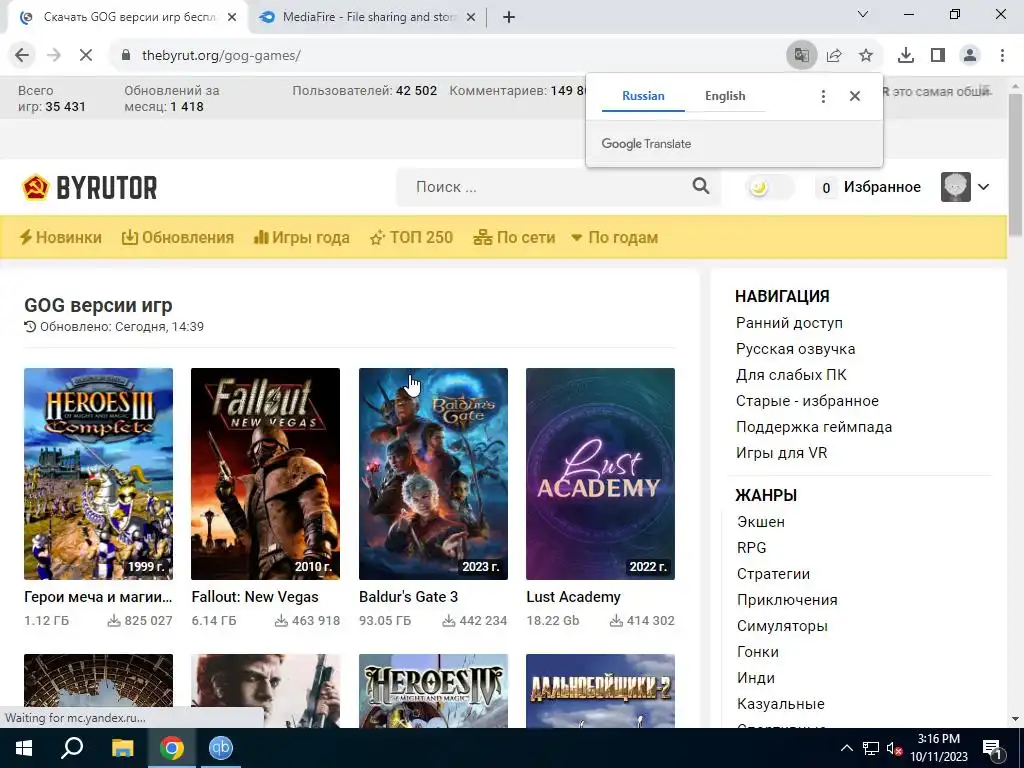The width and height of the screenshot is (1024, 768).
Task: Open Heroes III Complete cover thumbnail
Action: point(99,473)
